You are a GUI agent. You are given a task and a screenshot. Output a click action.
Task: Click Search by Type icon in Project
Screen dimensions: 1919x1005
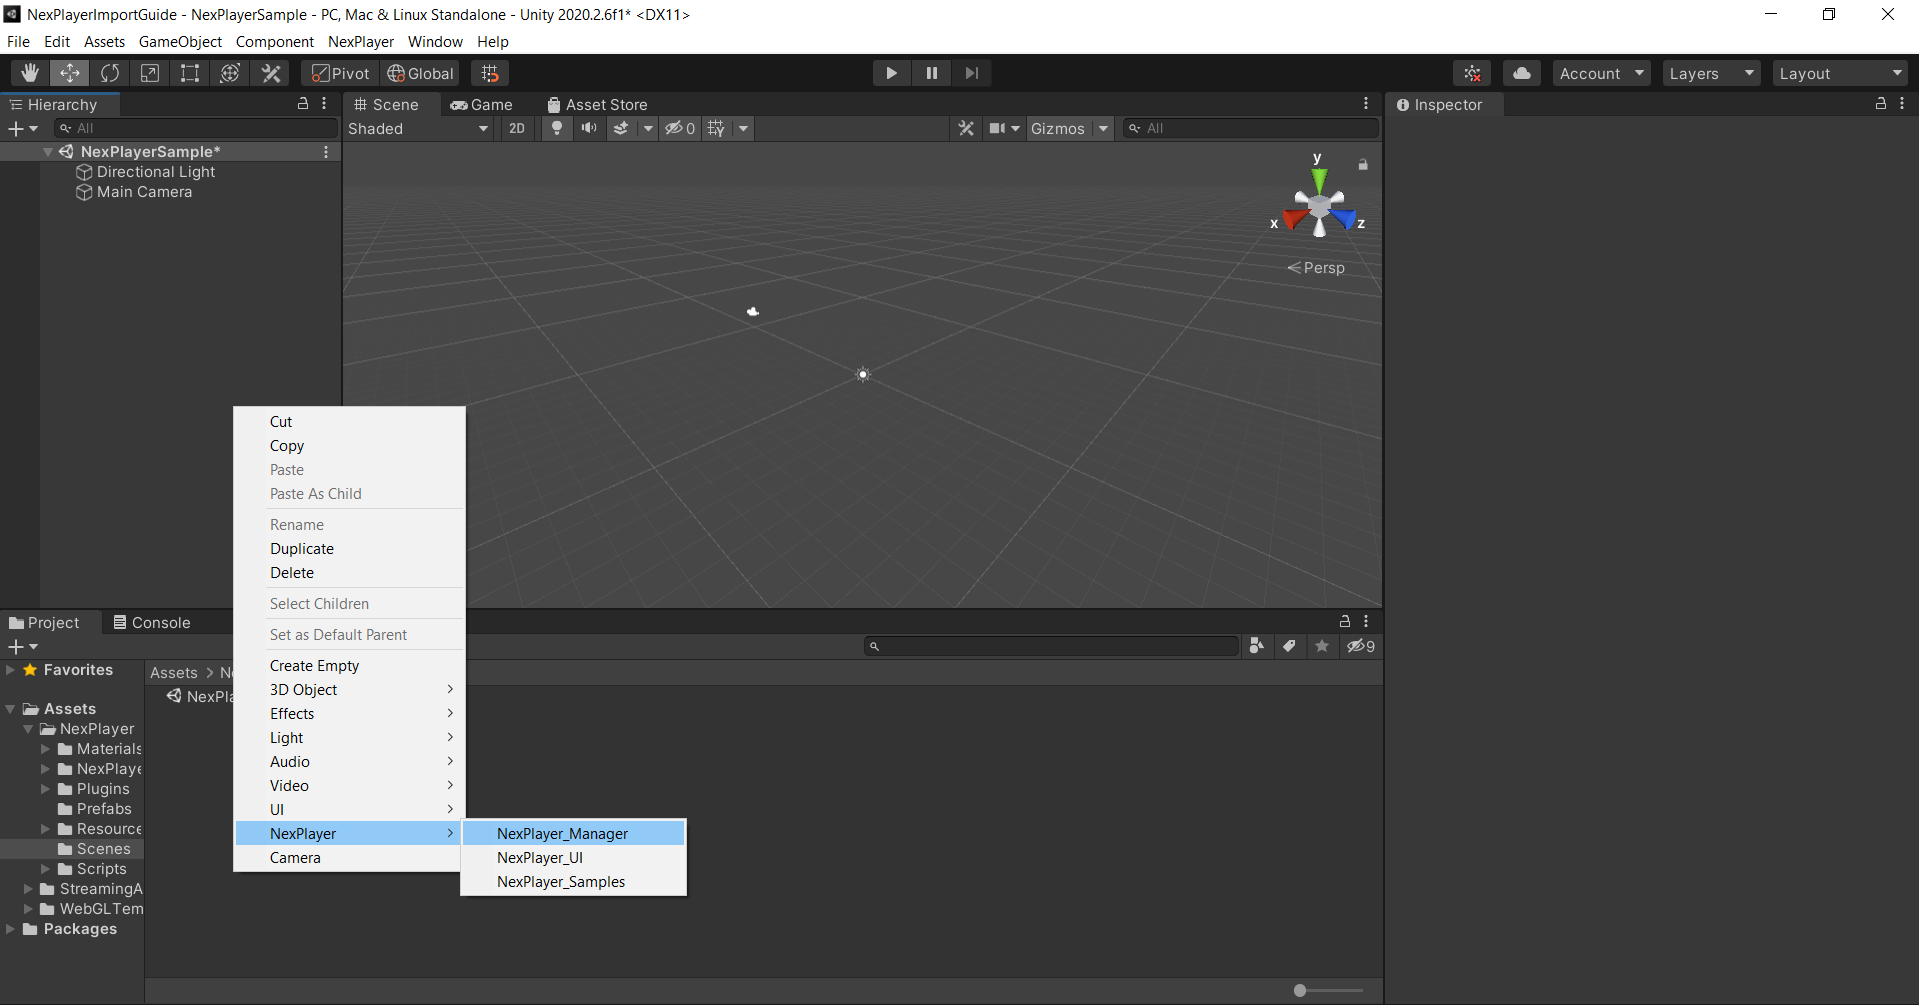pyautogui.click(x=1257, y=646)
